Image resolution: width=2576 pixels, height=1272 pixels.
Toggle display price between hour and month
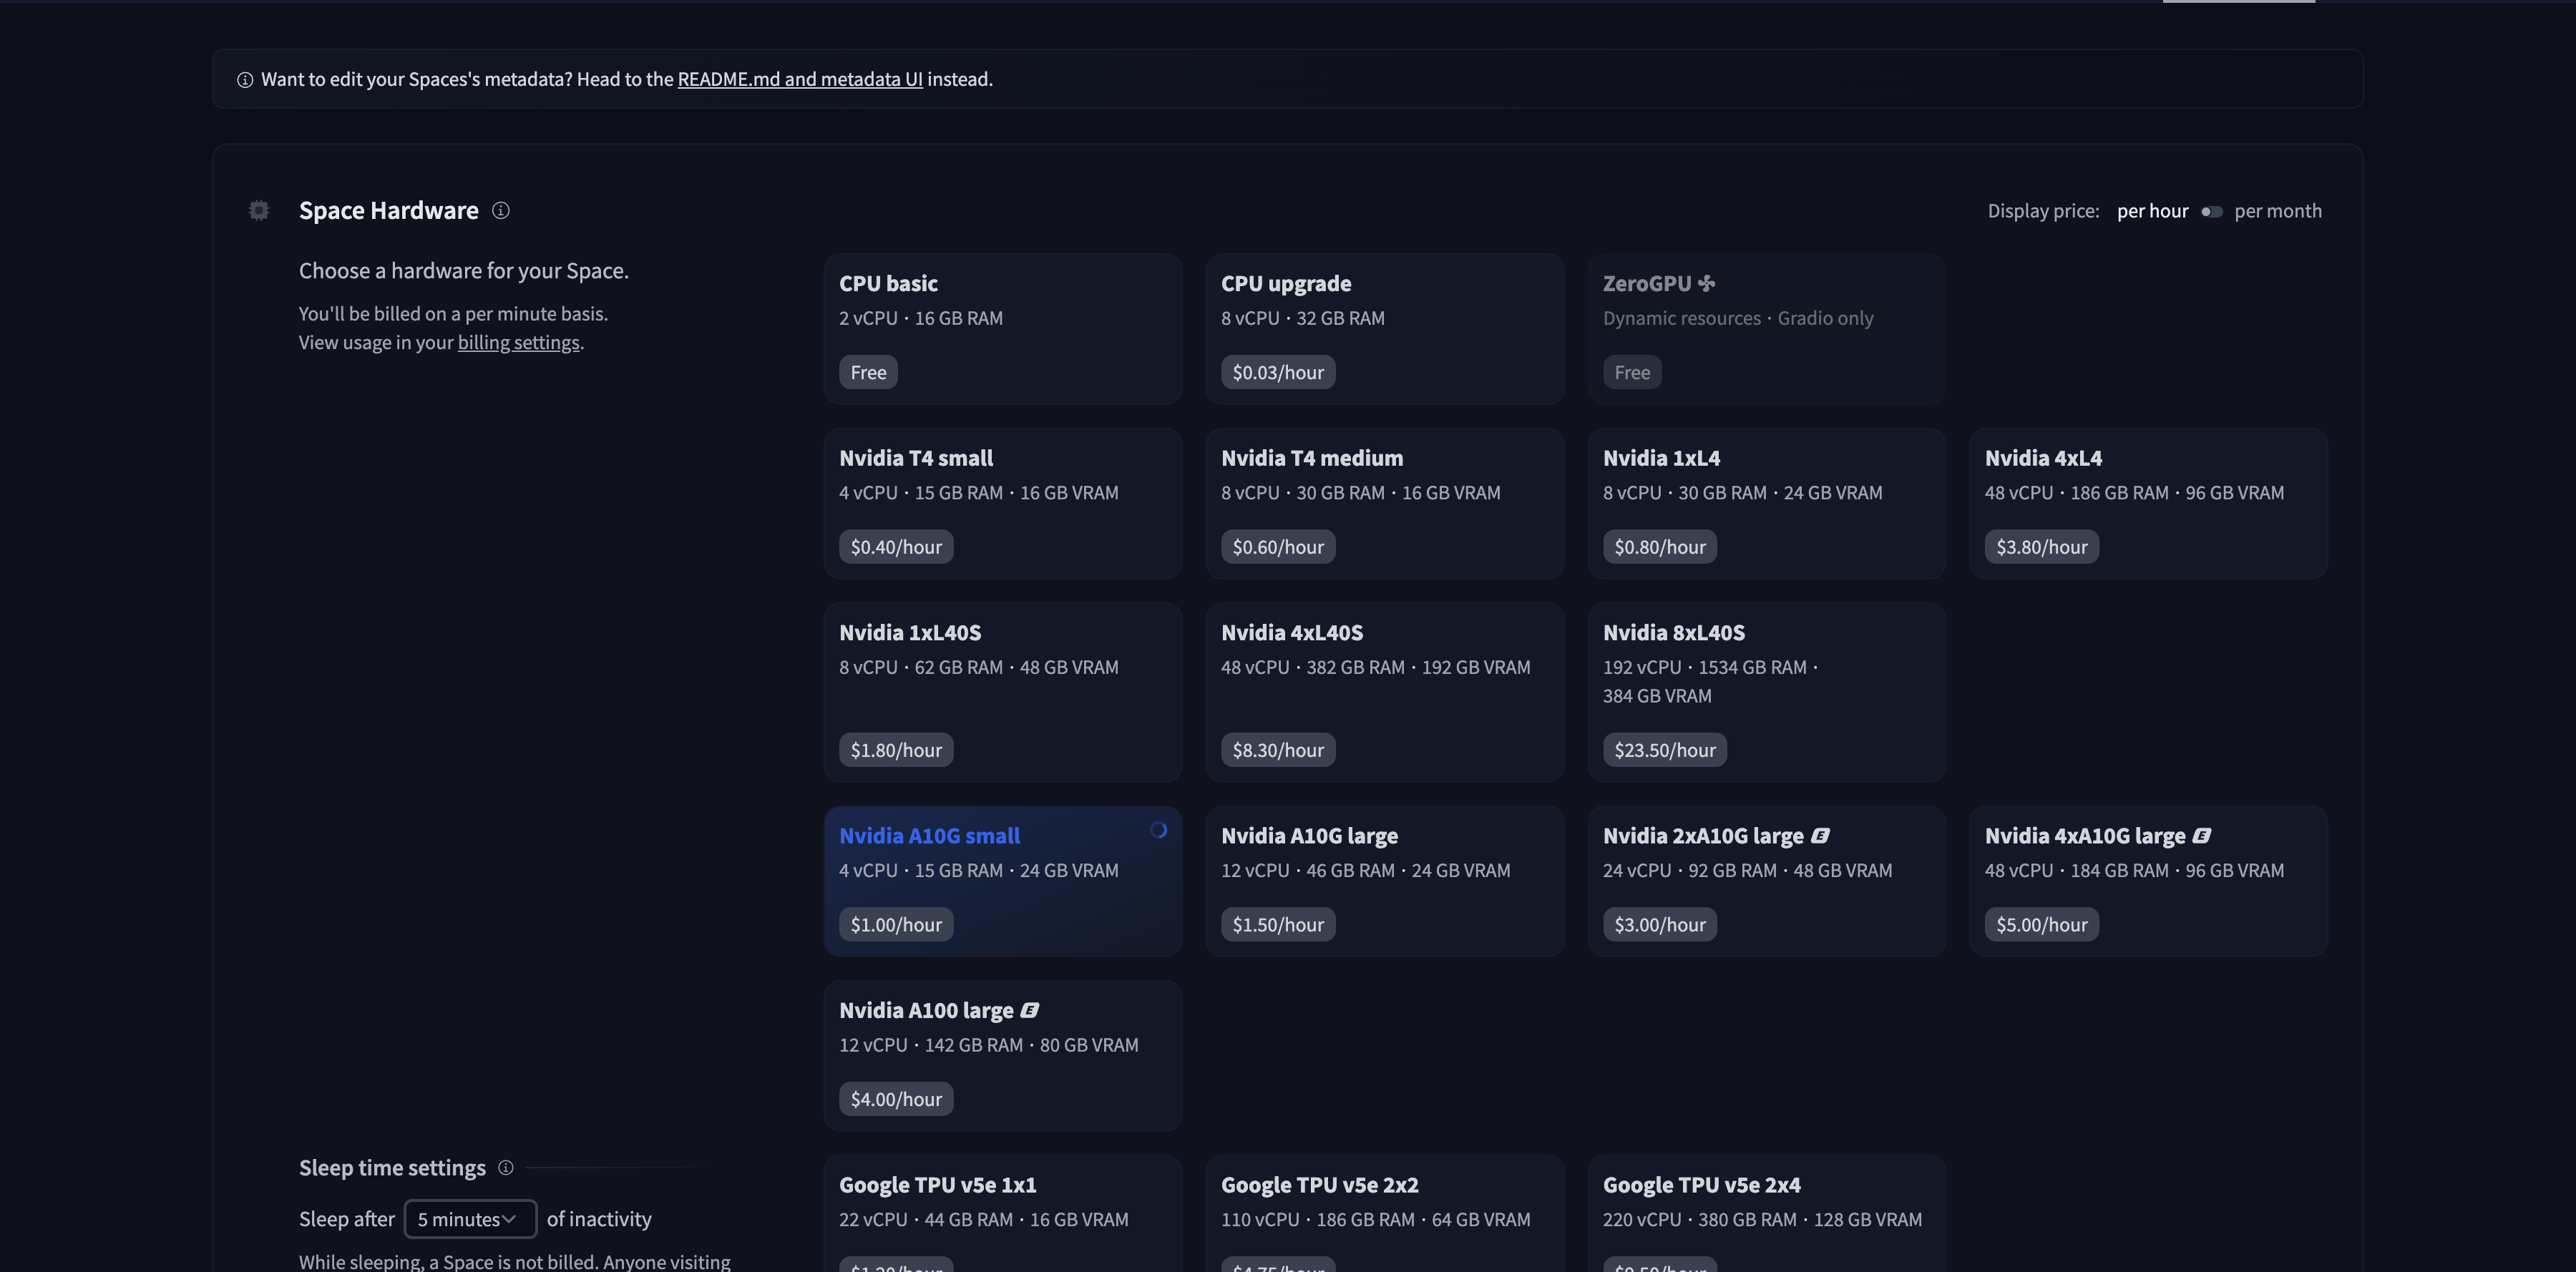coord(2211,211)
